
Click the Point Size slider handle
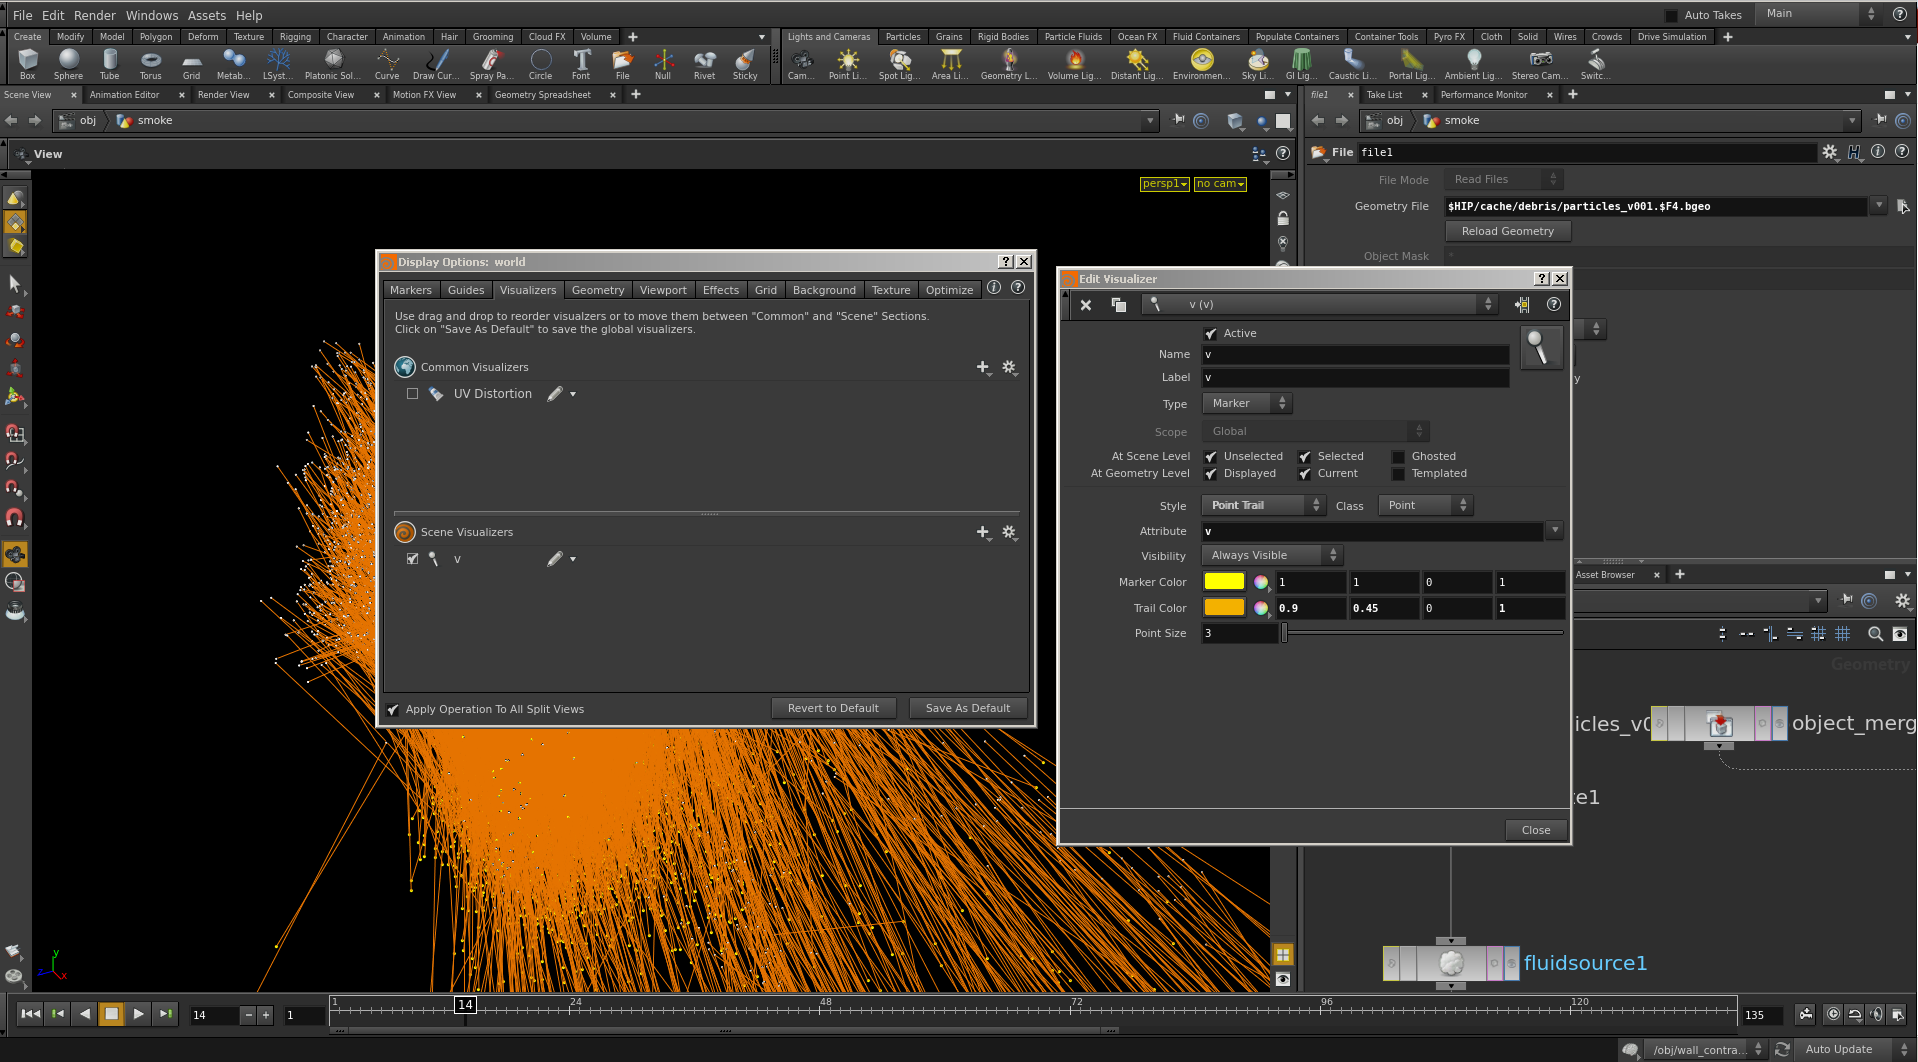1285,633
